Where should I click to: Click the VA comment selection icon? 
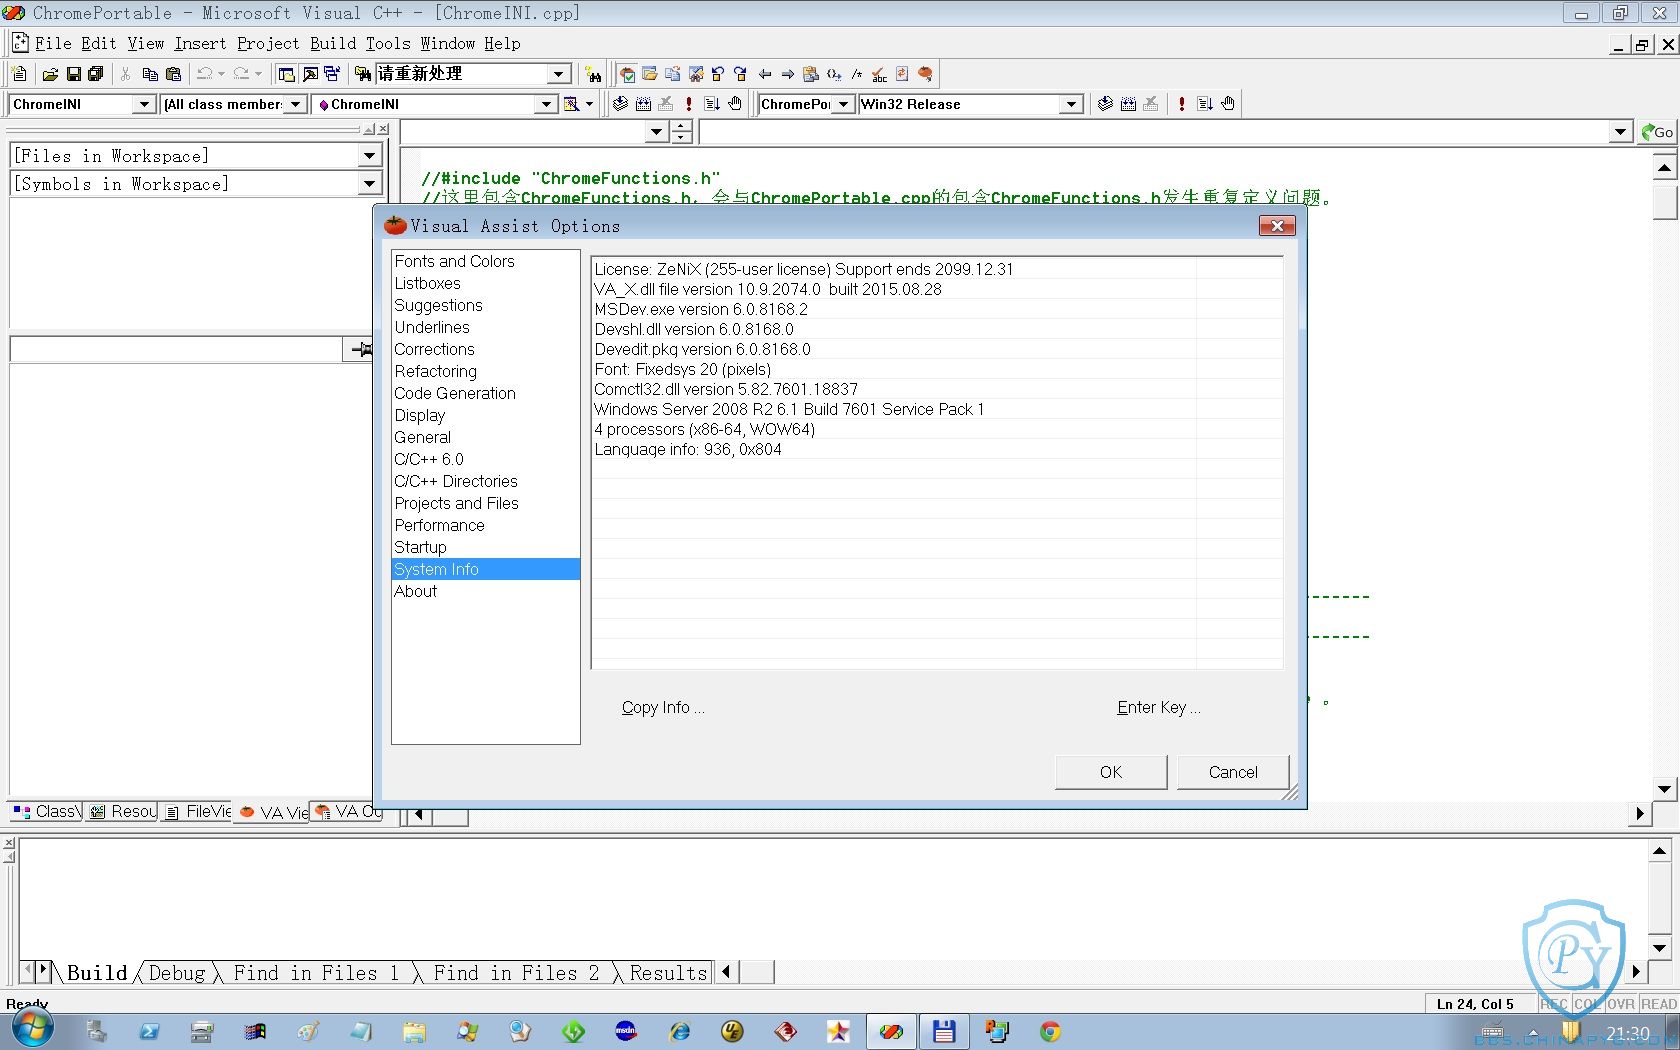(857, 74)
